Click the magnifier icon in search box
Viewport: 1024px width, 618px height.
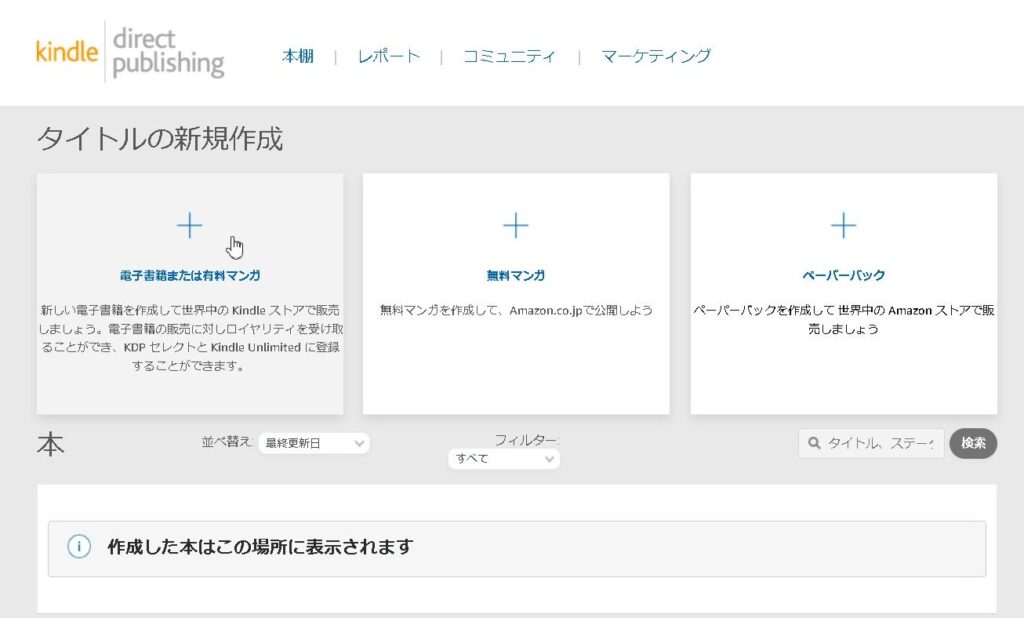[814, 443]
